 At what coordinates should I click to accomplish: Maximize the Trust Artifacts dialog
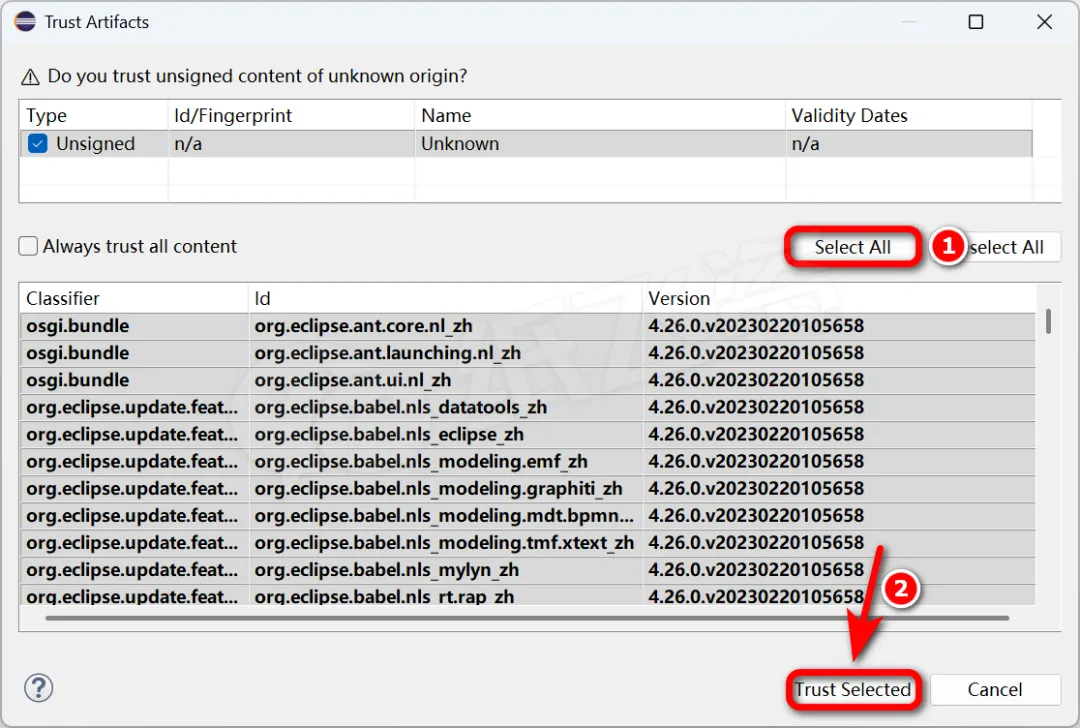coord(975,22)
